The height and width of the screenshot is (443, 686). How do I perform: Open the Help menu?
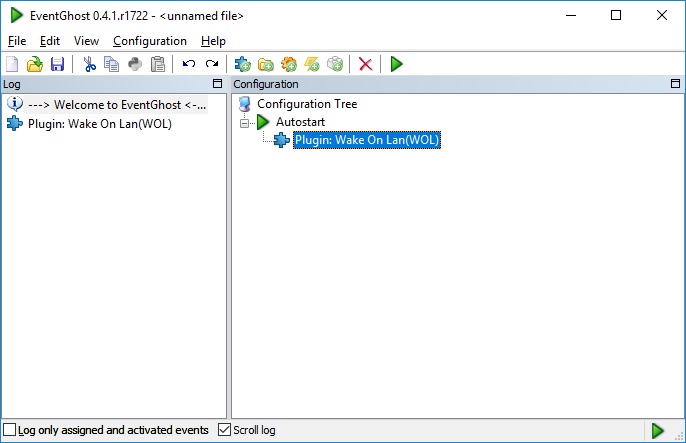tap(213, 41)
